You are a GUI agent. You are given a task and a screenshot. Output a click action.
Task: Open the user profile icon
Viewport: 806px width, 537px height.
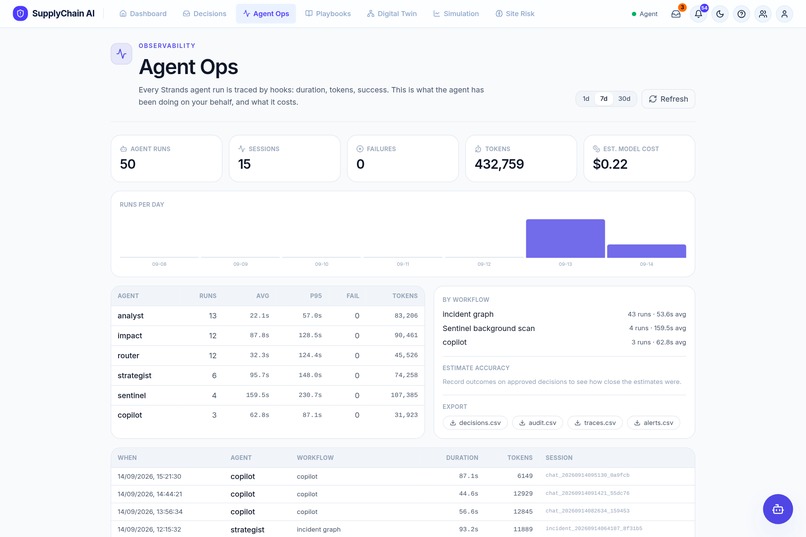(784, 14)
